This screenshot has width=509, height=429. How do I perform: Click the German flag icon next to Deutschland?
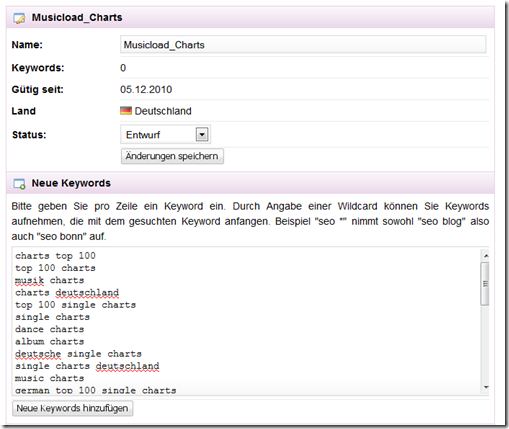tap(126, 111)
